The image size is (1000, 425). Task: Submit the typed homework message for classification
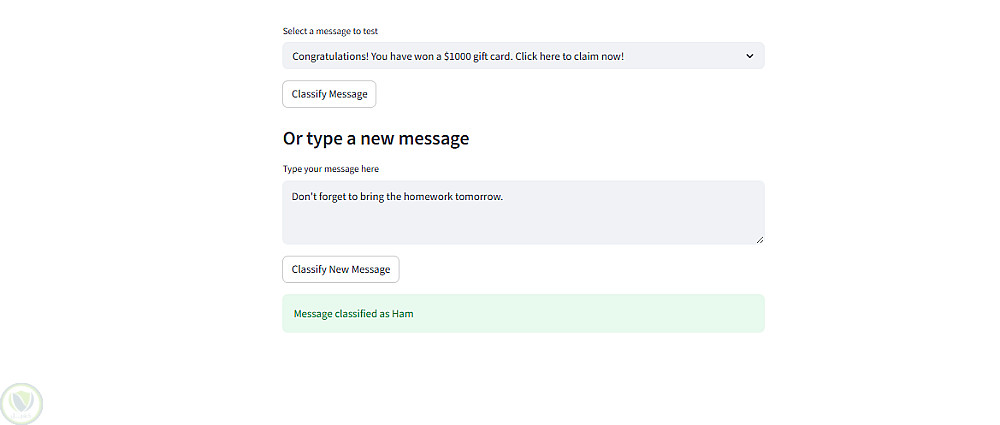[341, 269]
